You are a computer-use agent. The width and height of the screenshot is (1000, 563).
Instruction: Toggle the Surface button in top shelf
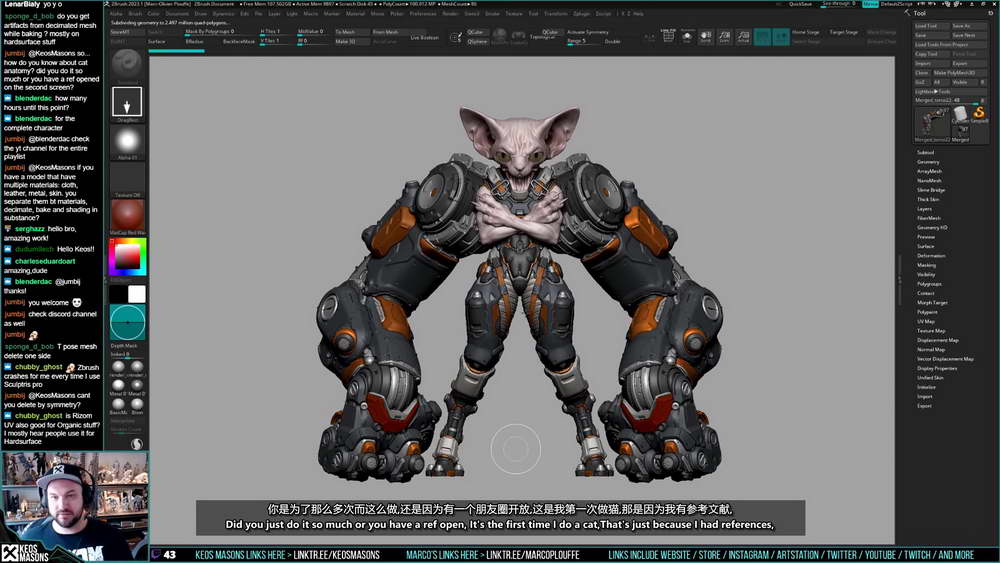coord(157,41)
